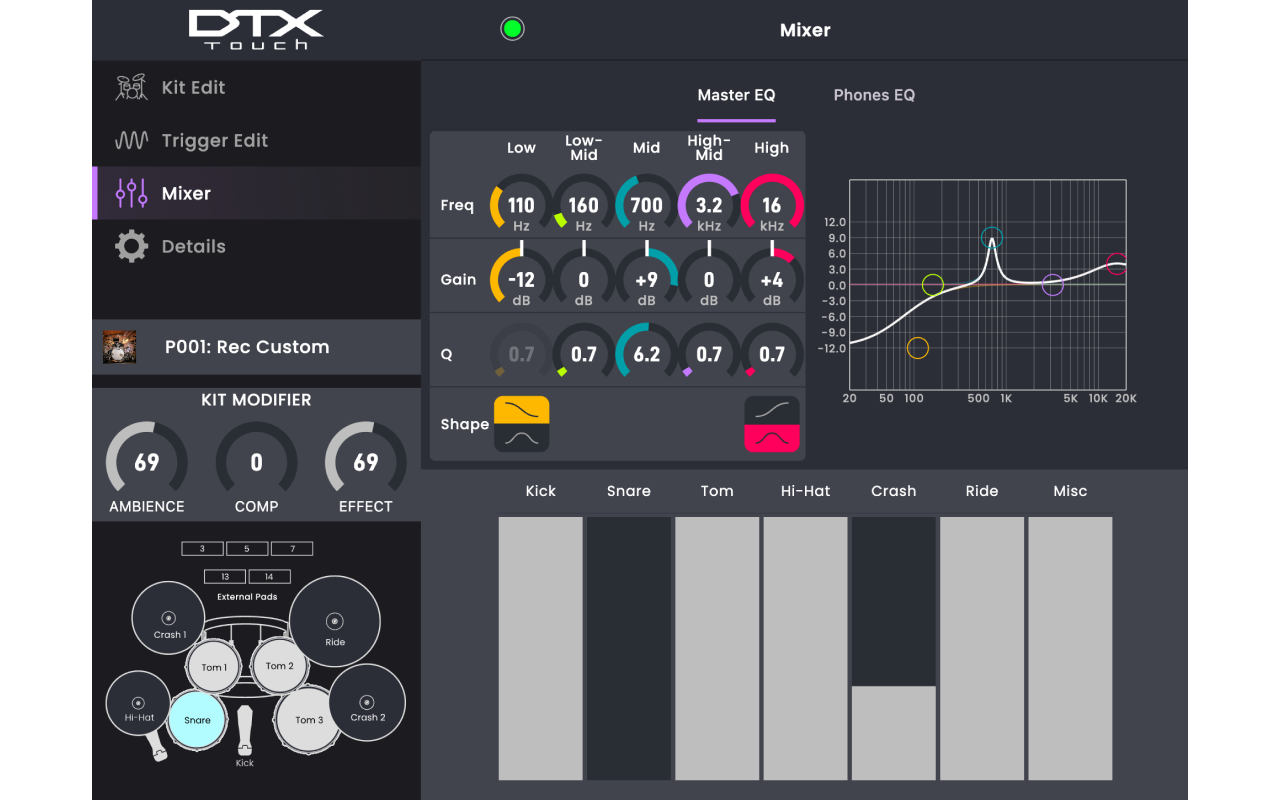The image size is (1280, 800).
Task: Click the orange Low band EQ node
Action: point(918,348)
